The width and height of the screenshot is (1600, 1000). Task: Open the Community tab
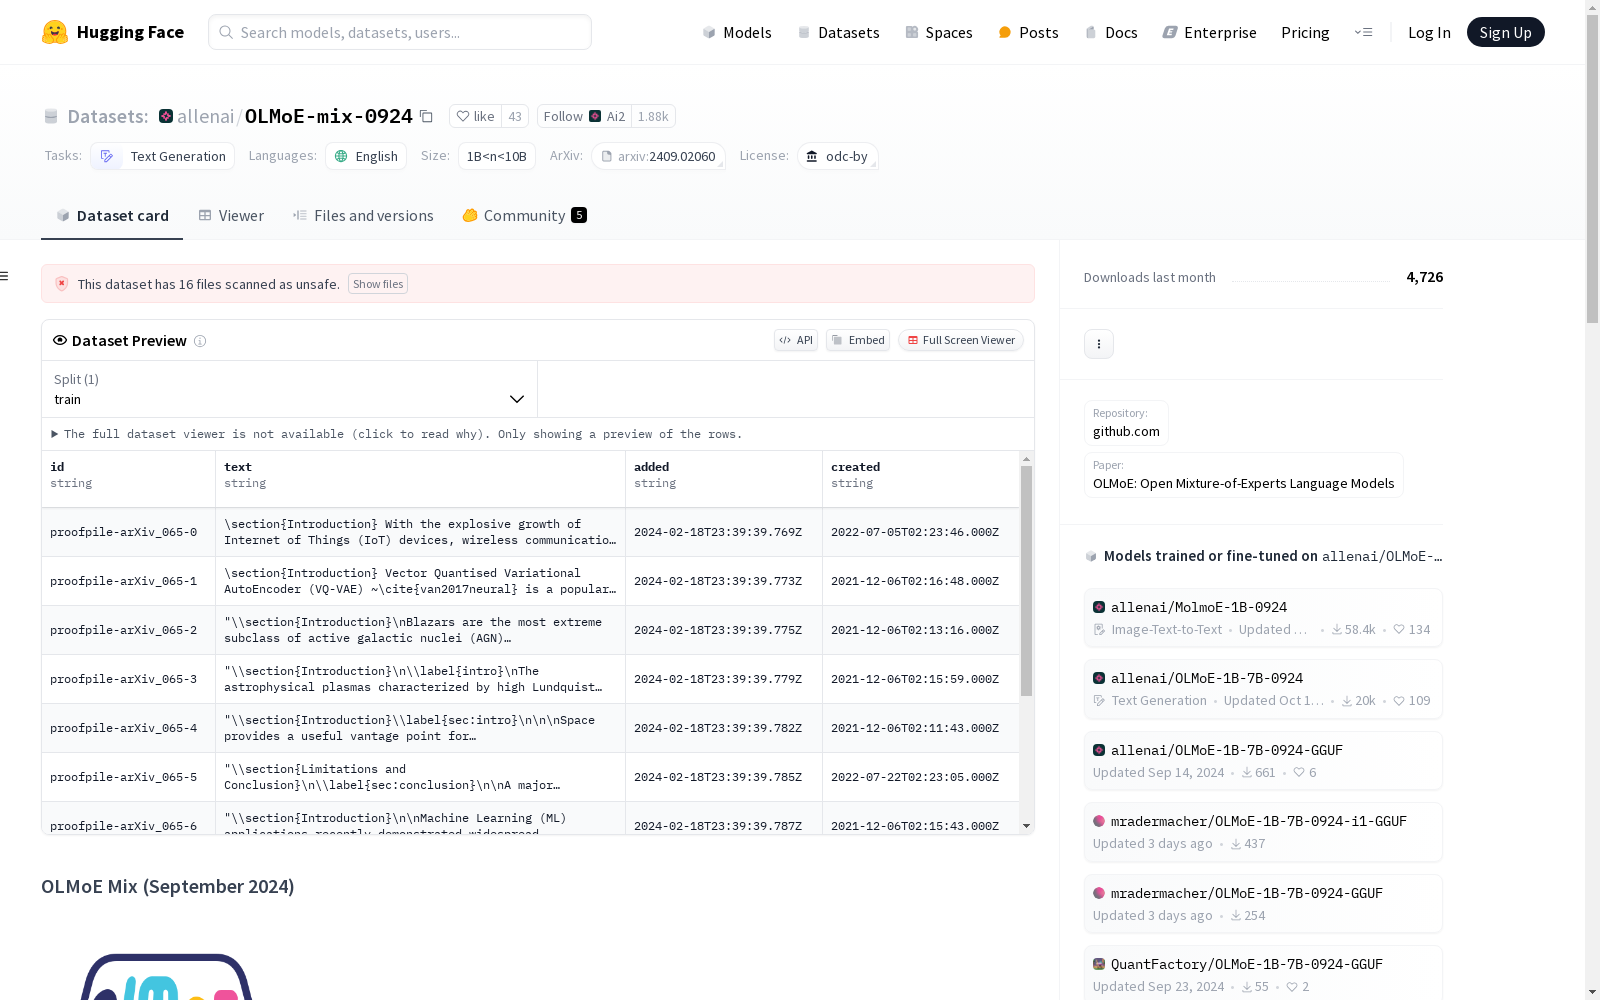[x=525, y=216]
